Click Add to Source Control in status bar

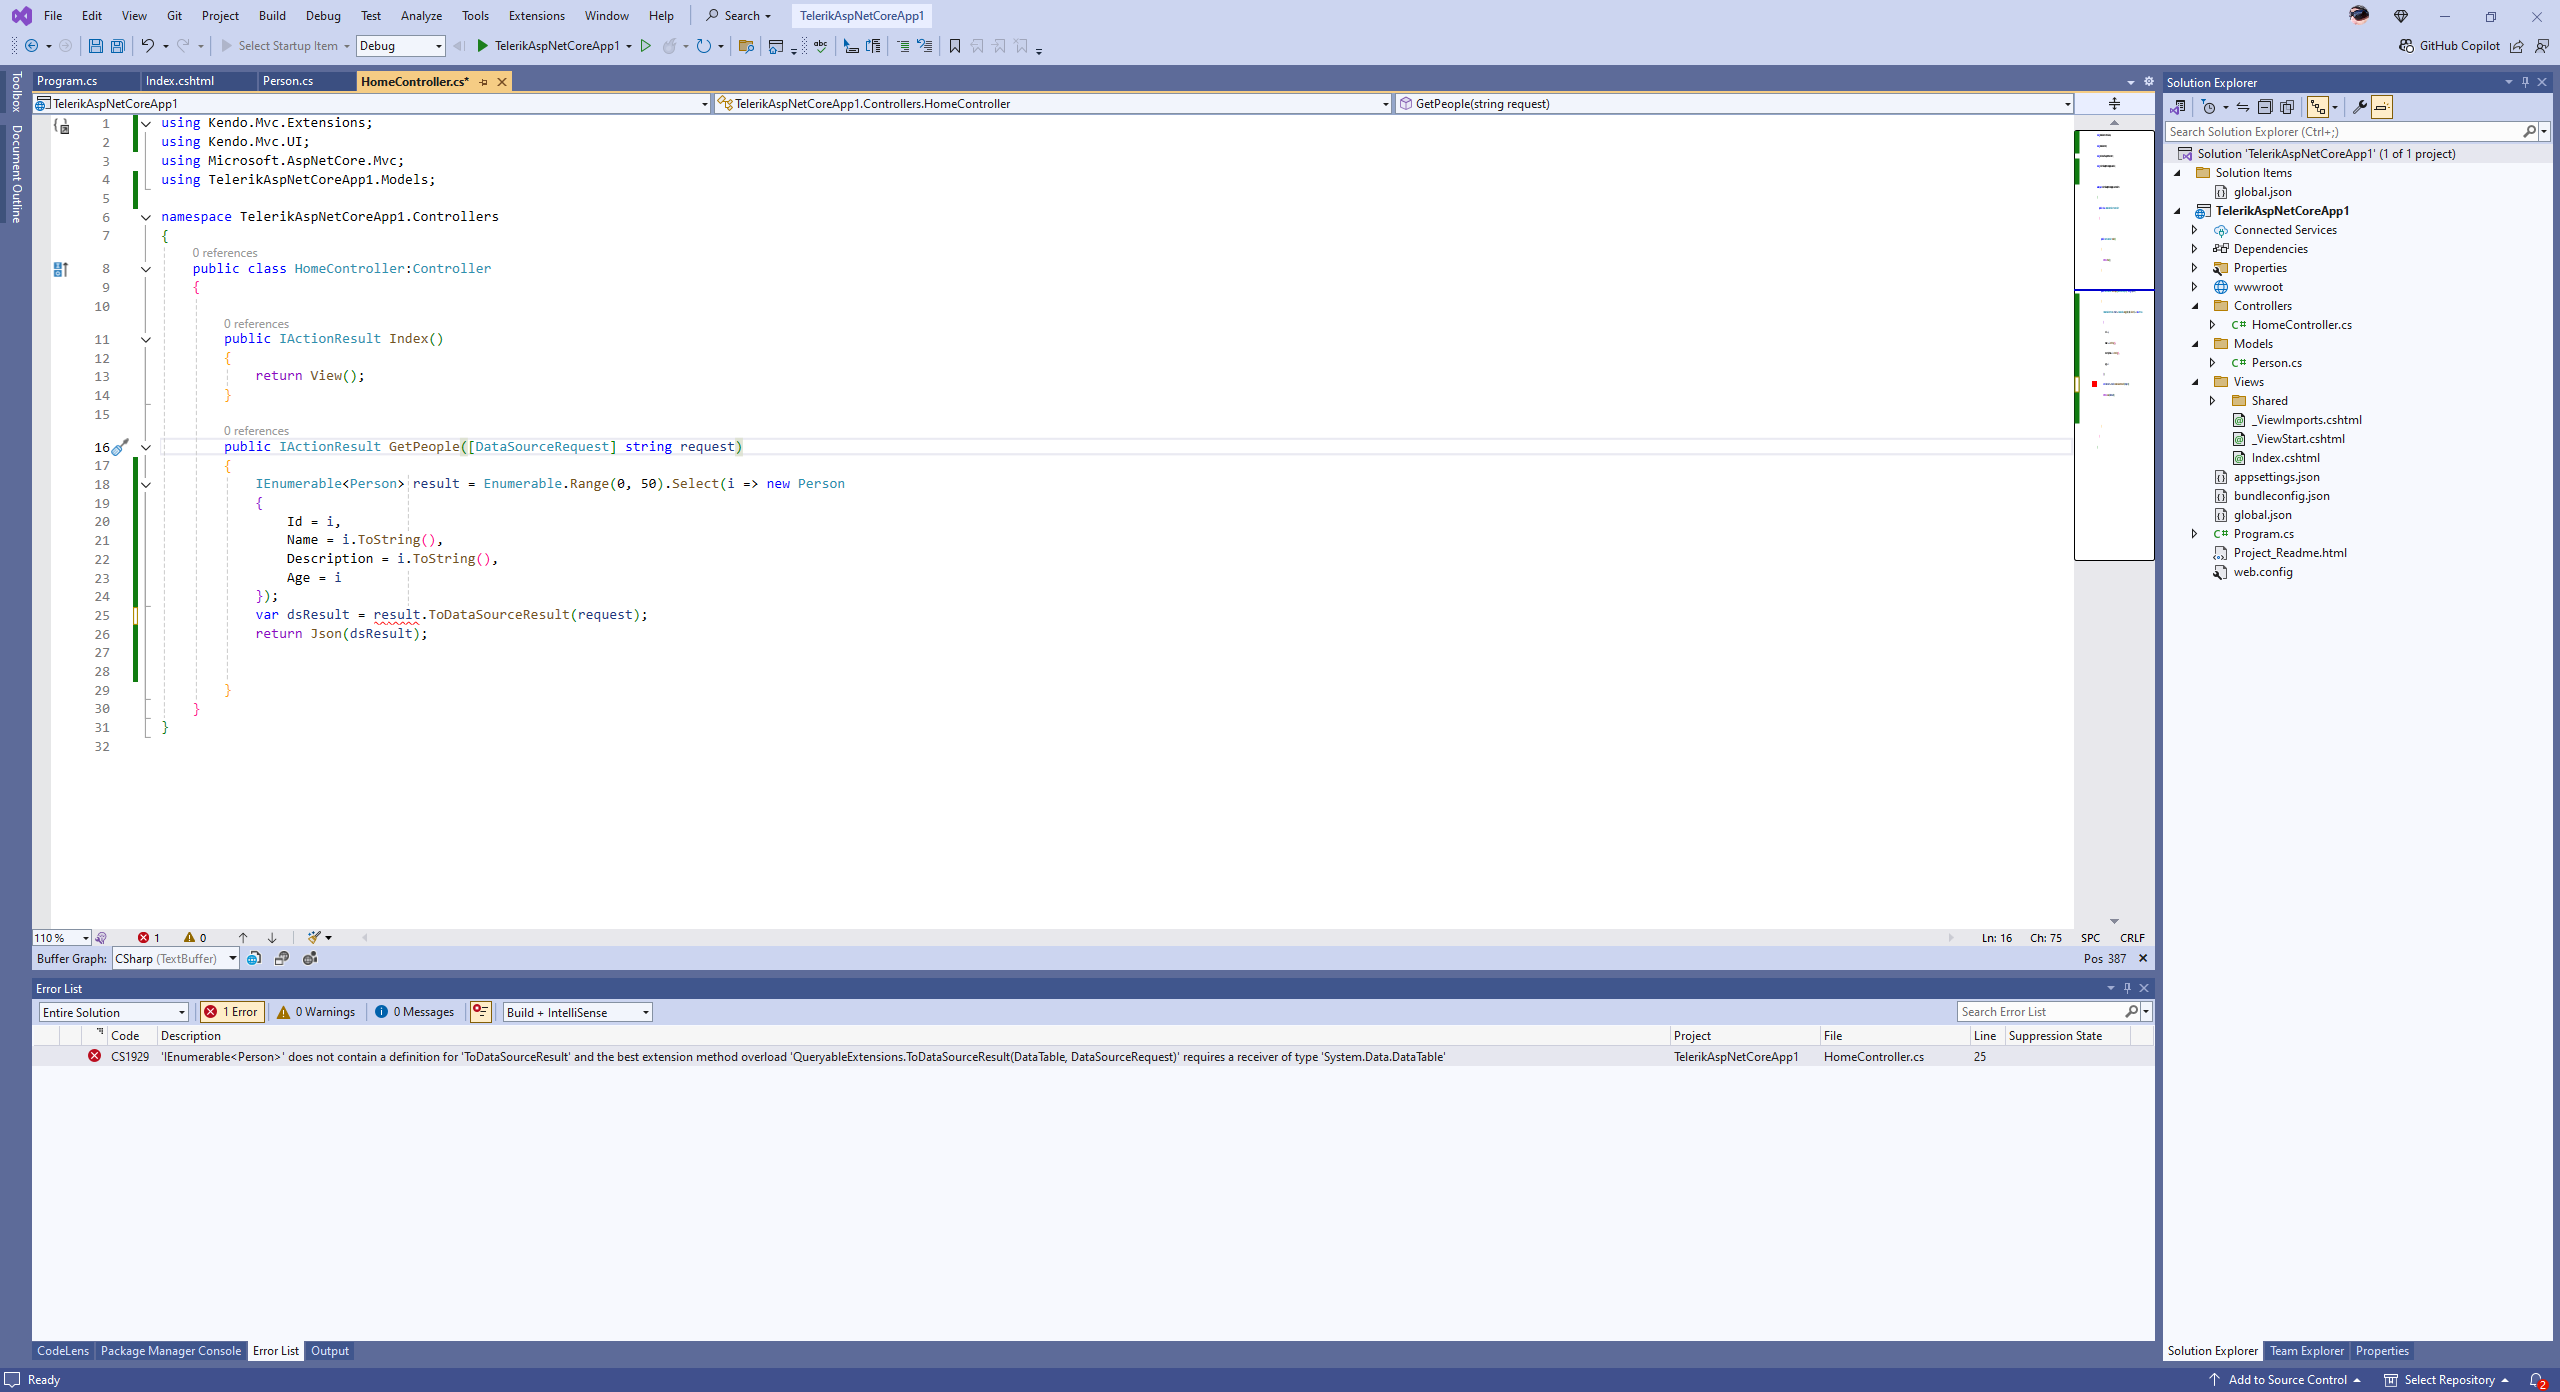coord(2287,1380)
